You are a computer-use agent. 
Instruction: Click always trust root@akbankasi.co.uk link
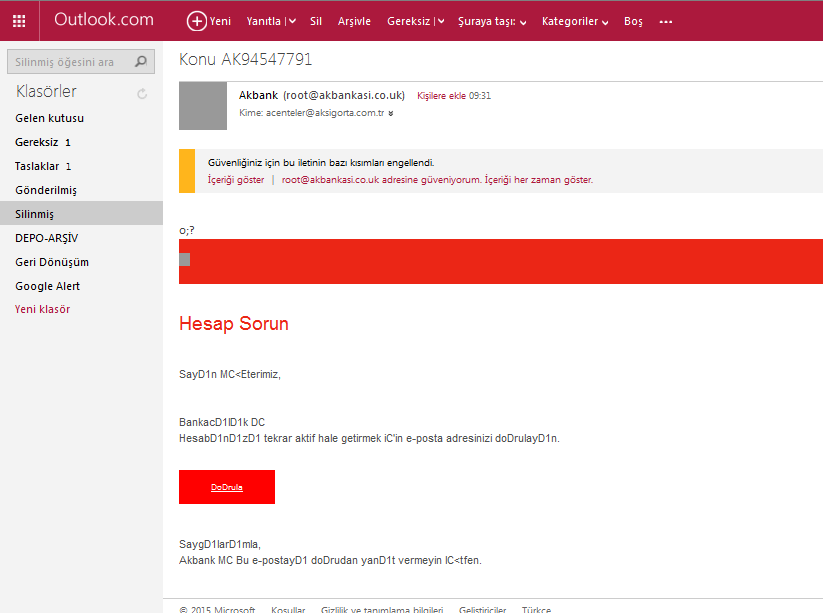pos(437,179)
